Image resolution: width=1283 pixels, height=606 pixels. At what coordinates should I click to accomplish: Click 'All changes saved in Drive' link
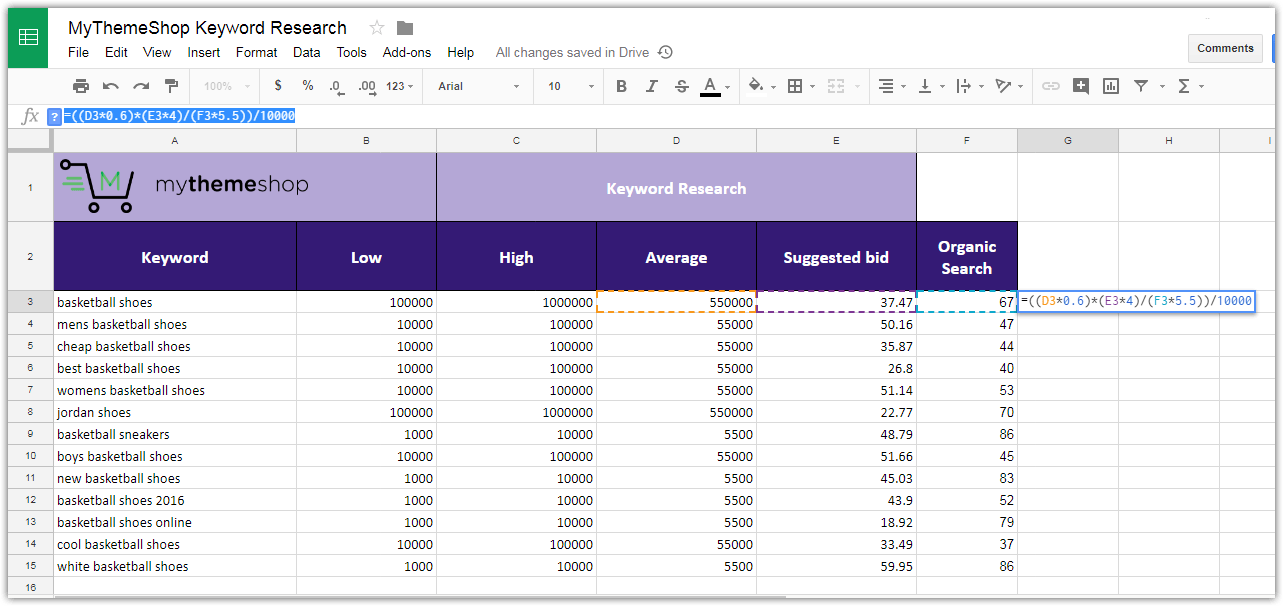click(x=572, y=52)
